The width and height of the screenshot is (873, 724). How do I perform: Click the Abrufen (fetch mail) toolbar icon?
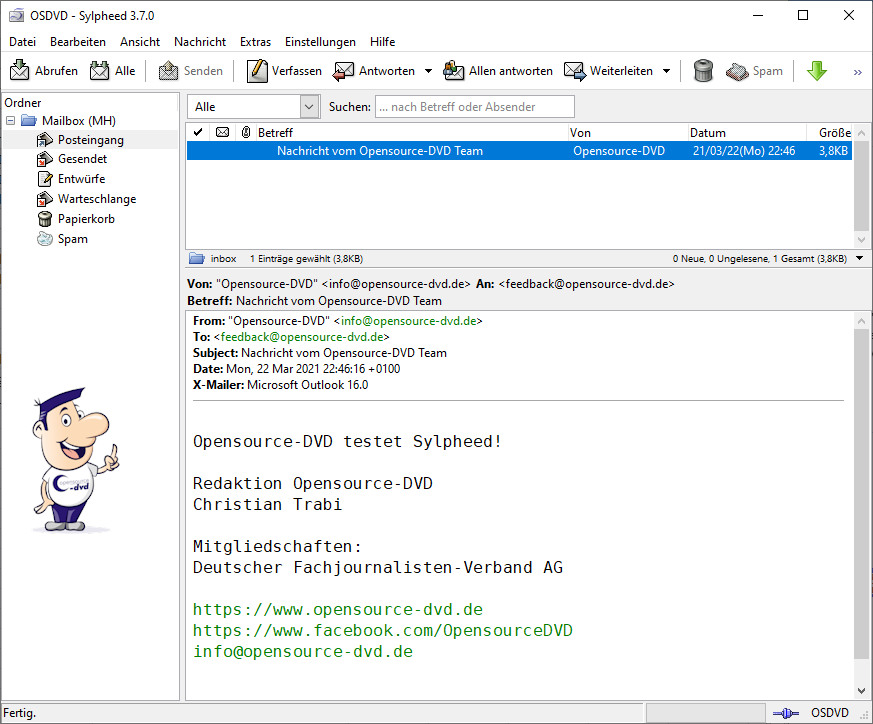(20, 71)
